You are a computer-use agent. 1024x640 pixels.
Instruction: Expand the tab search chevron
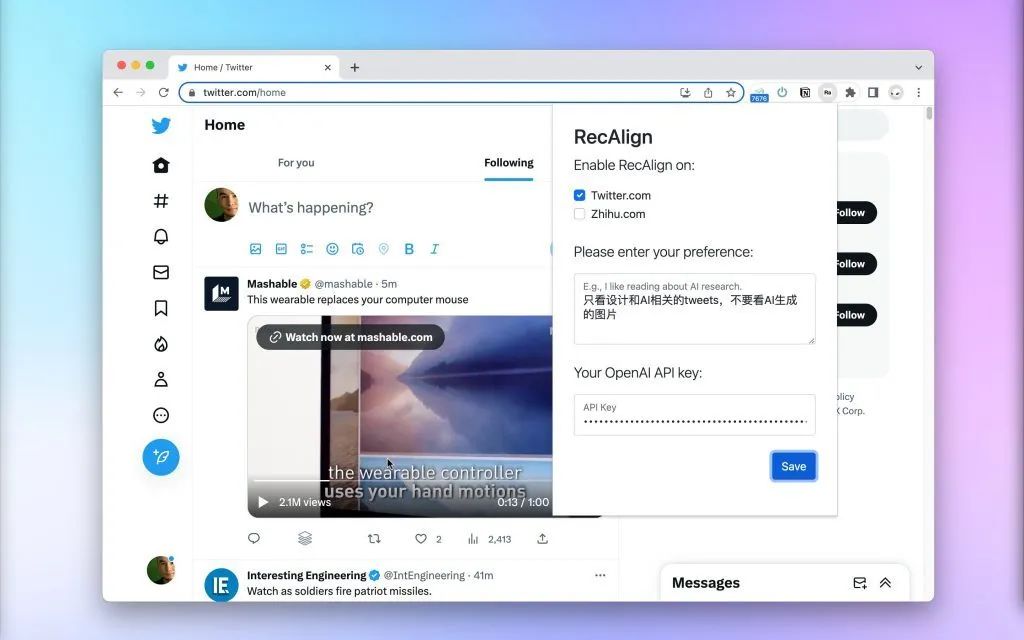918,67
